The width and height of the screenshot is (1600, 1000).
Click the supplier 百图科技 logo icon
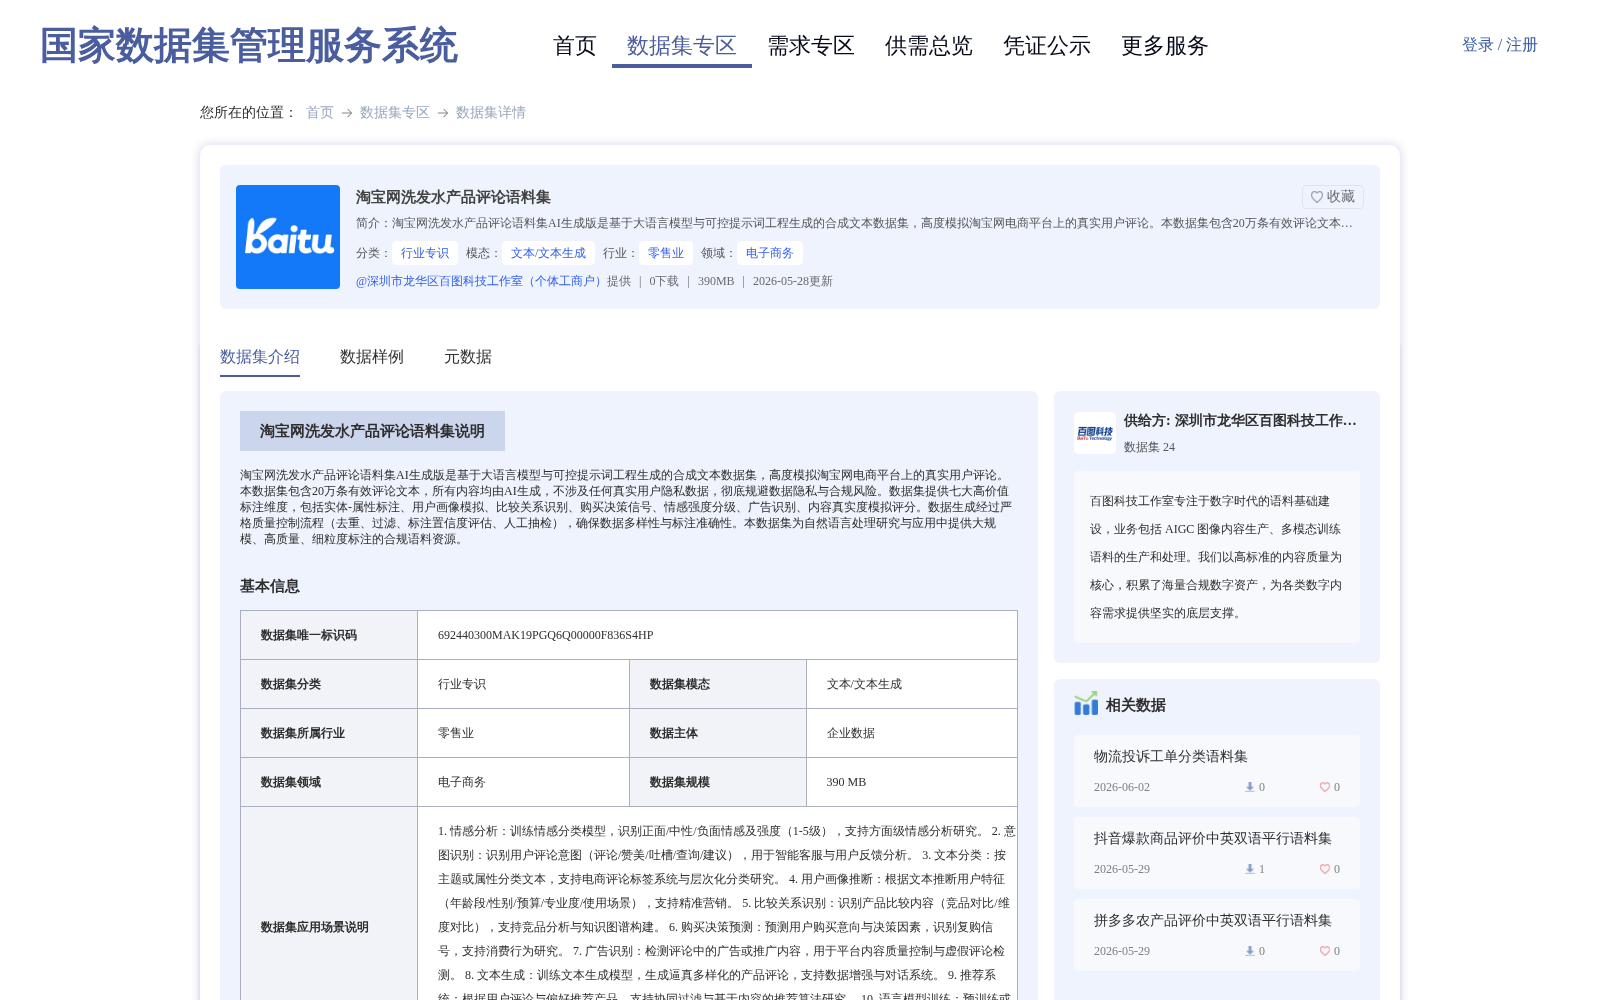pos(1095,433)
